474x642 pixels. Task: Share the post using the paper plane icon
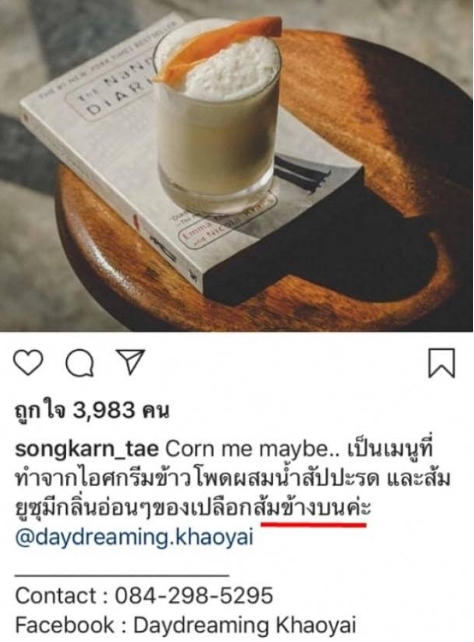click(131, 362)
